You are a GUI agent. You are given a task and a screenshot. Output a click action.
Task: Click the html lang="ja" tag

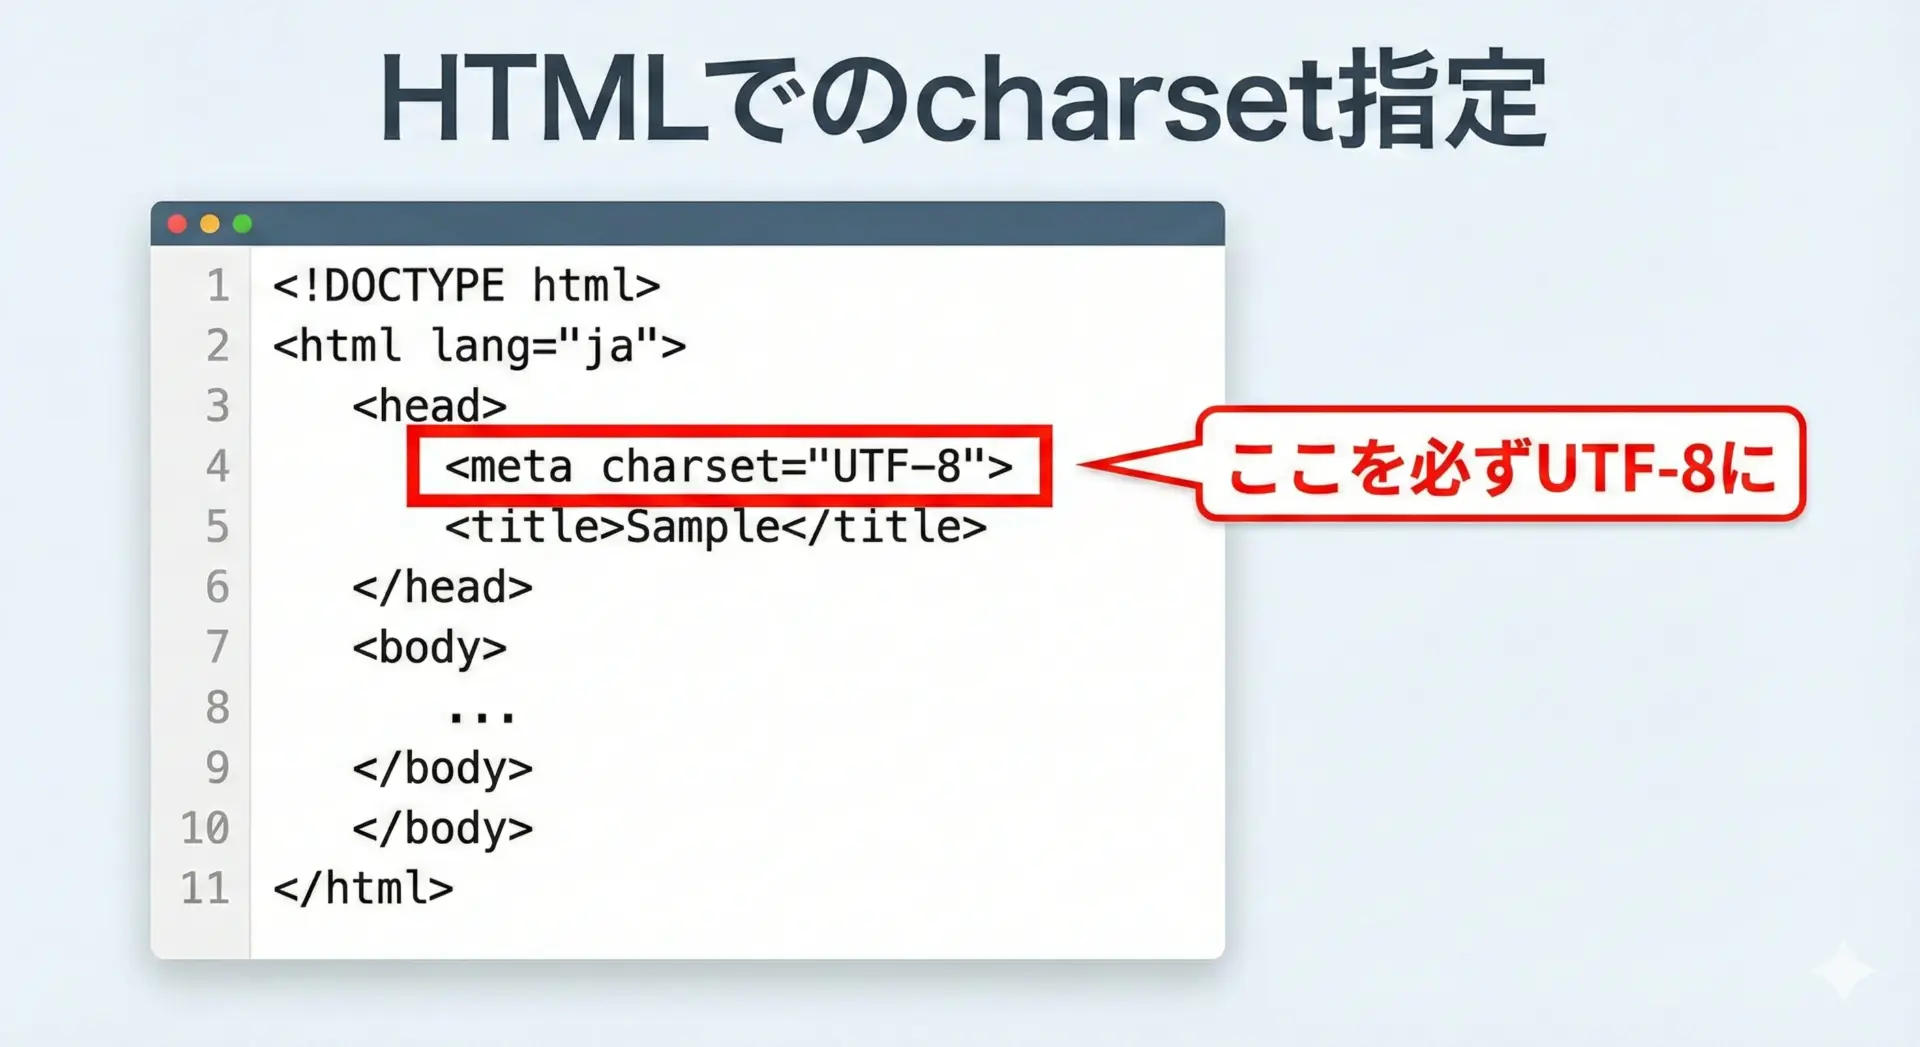pos(479,346)
